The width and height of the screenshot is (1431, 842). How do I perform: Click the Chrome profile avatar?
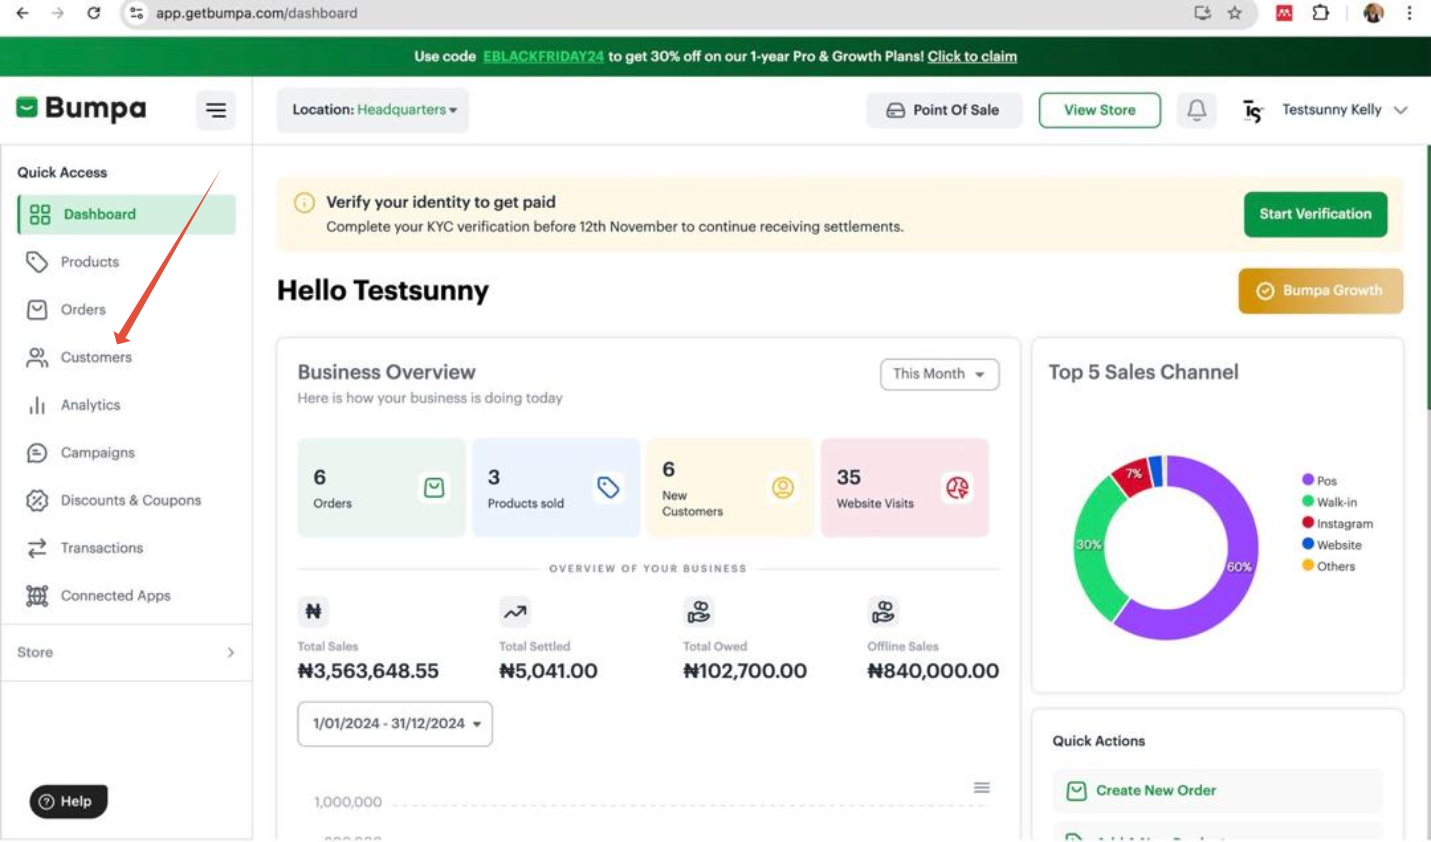click(1374, 13)
